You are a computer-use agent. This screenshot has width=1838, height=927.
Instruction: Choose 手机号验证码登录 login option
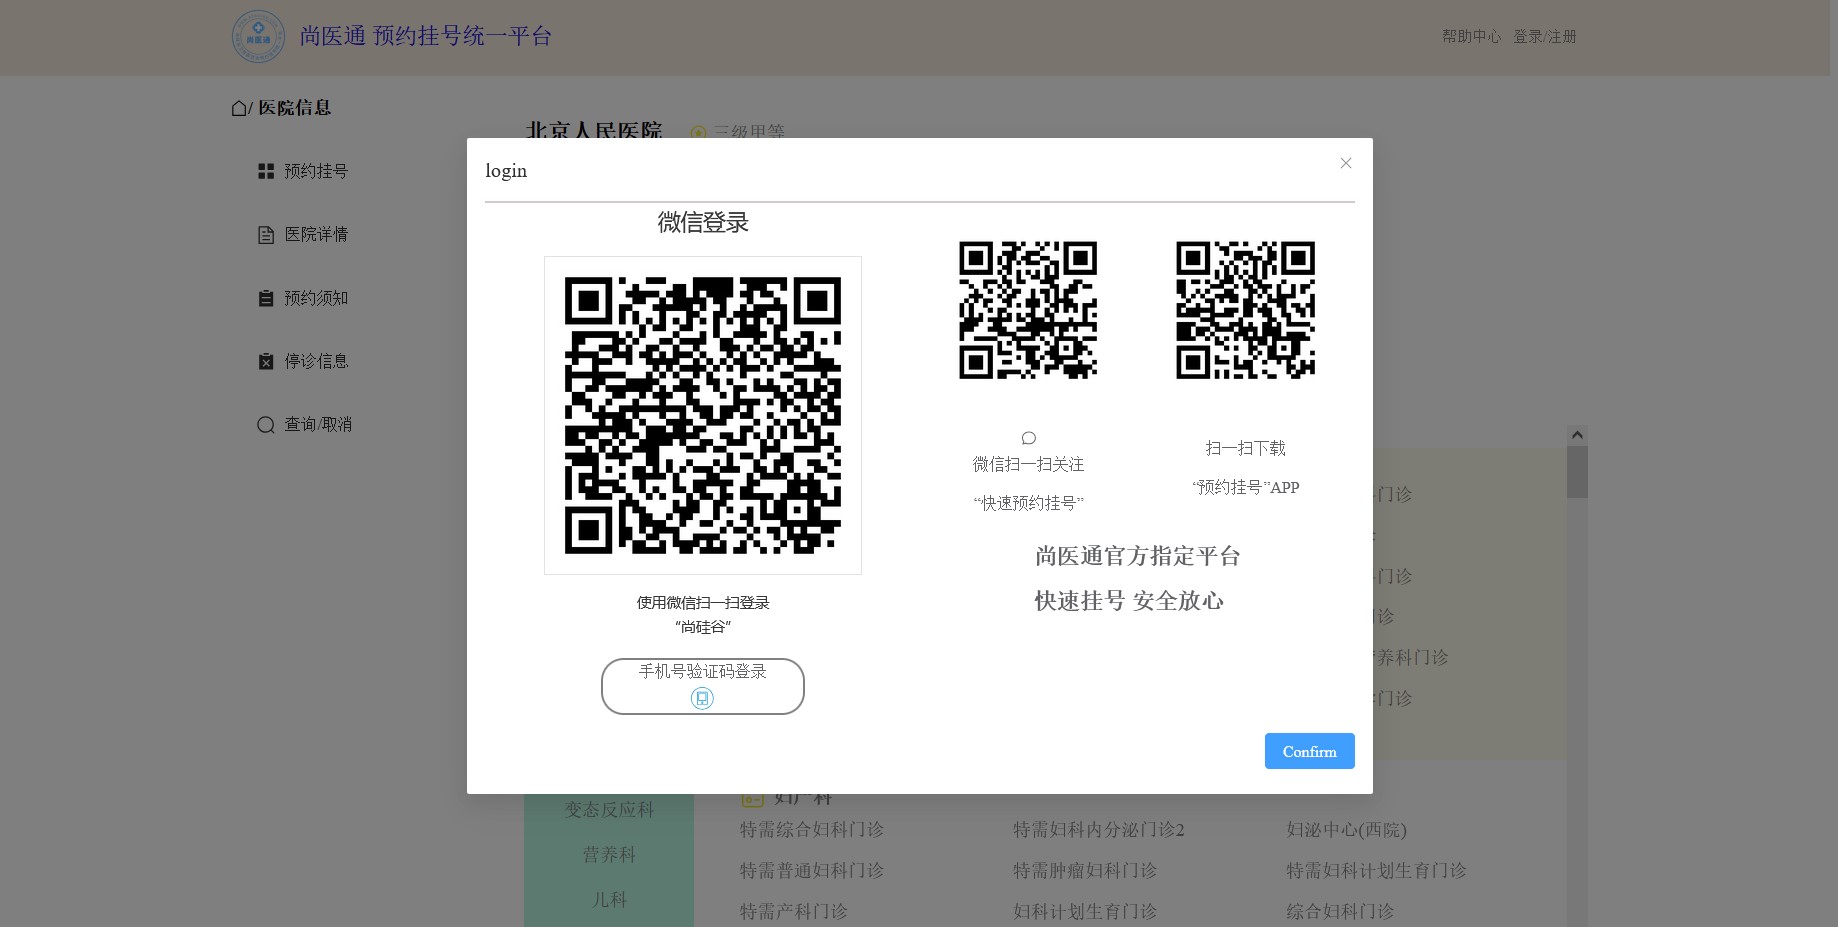coord(702,686)
